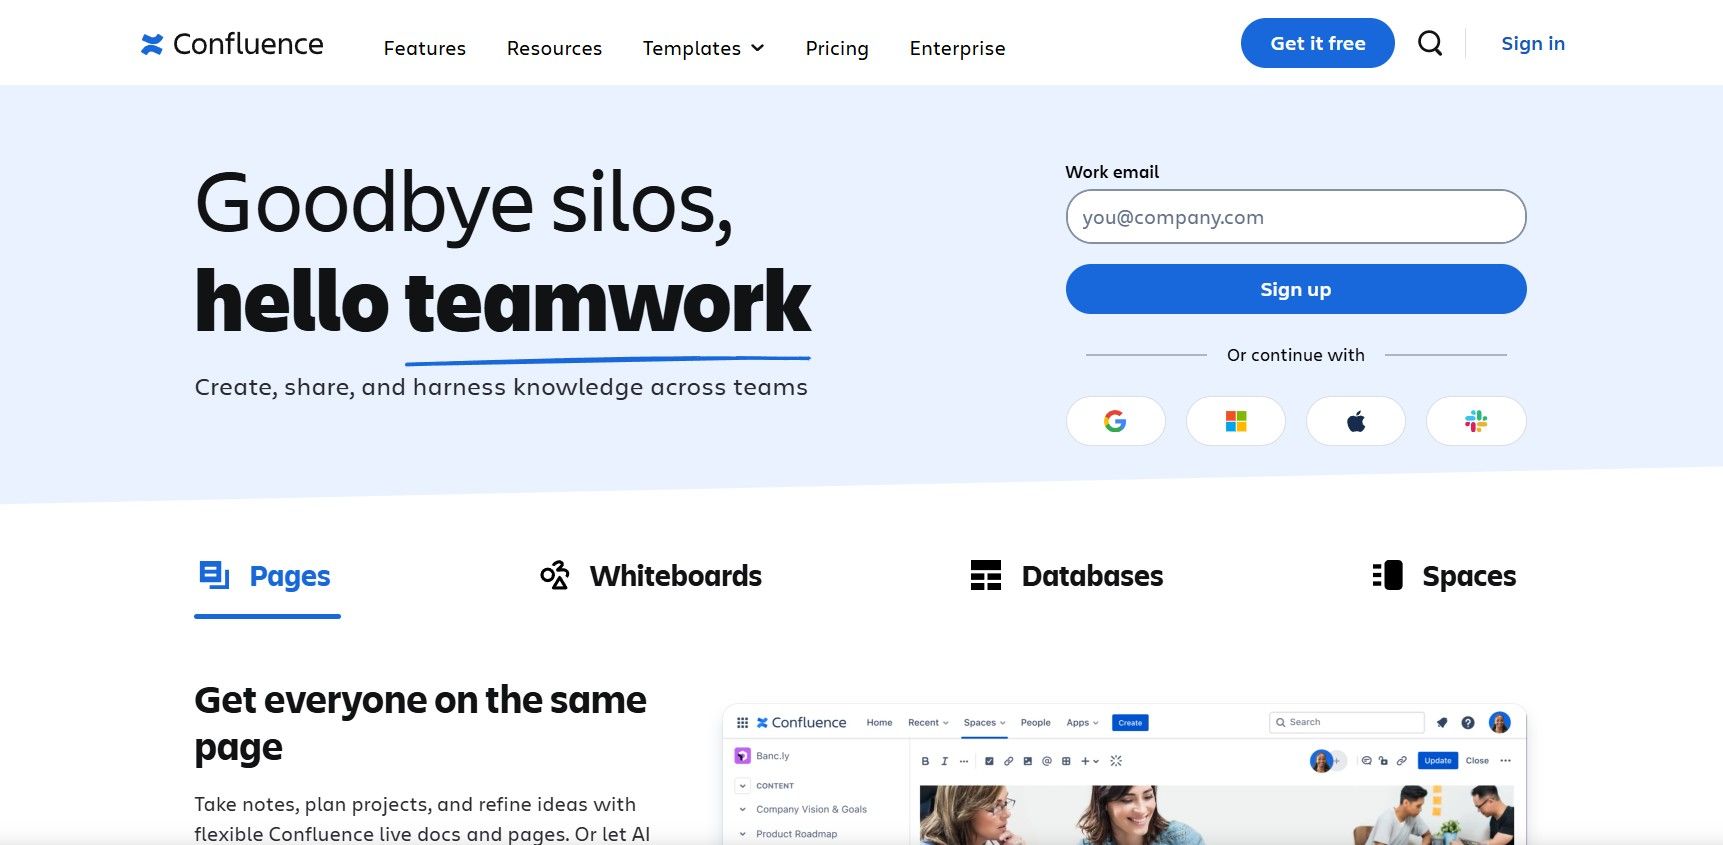This screenshot has height=845, width=1723.
Task: Go to the Pricing page
Action: (x=837, y=48)
